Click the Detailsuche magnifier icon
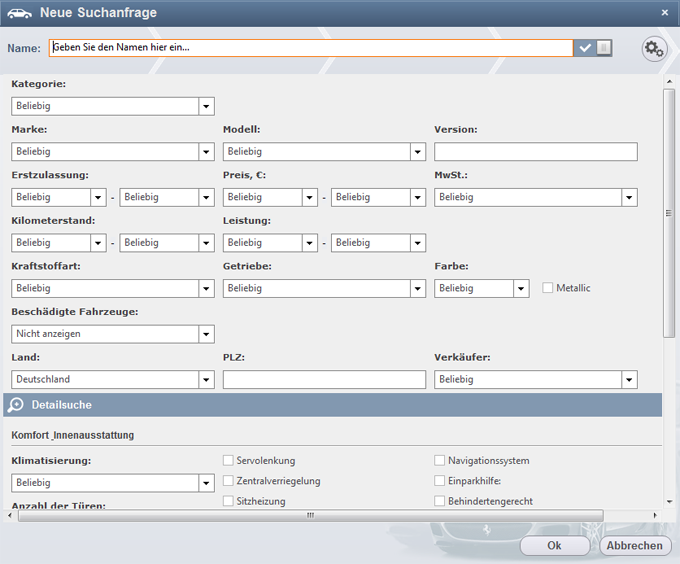Viewport: 680px width, 564px height. [x=17, y=405]
